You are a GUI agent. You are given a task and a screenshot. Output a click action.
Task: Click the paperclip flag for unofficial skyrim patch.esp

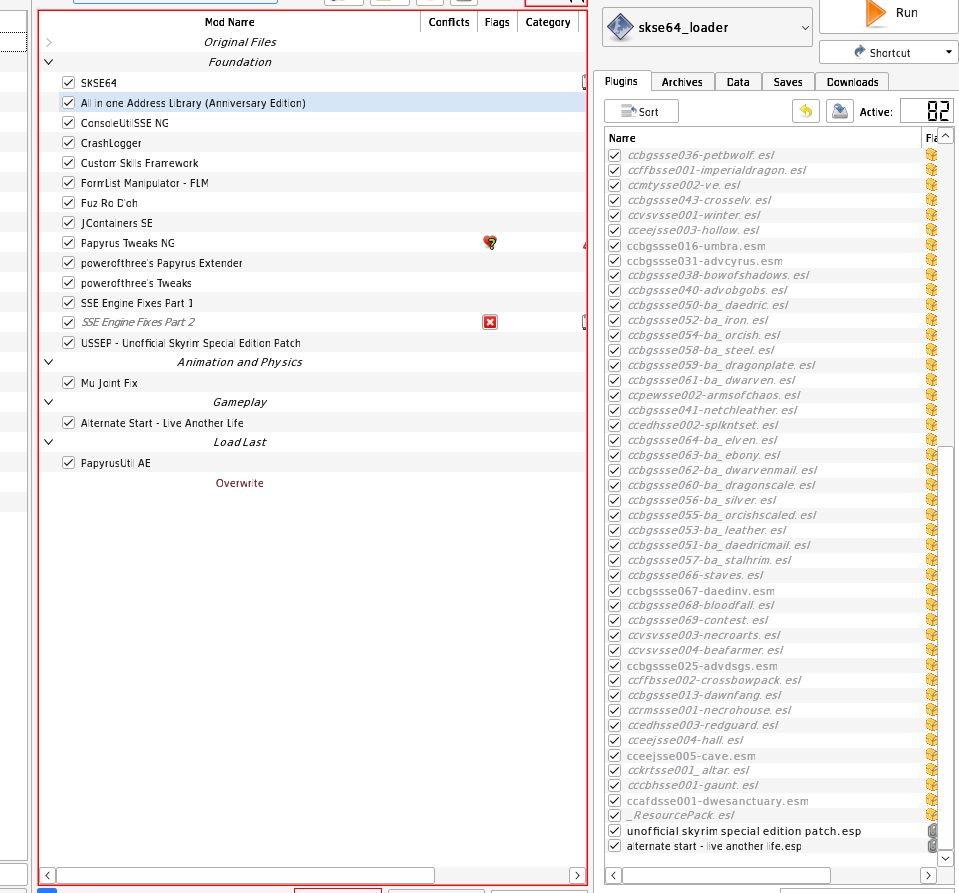click(x=933, y=831)
